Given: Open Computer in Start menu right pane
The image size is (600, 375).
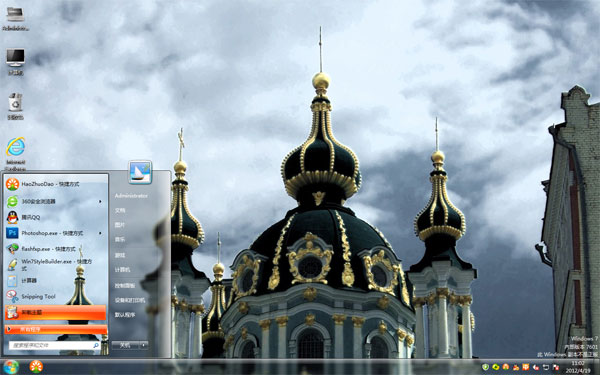Looking at the screenshot, I should (122, 270).
